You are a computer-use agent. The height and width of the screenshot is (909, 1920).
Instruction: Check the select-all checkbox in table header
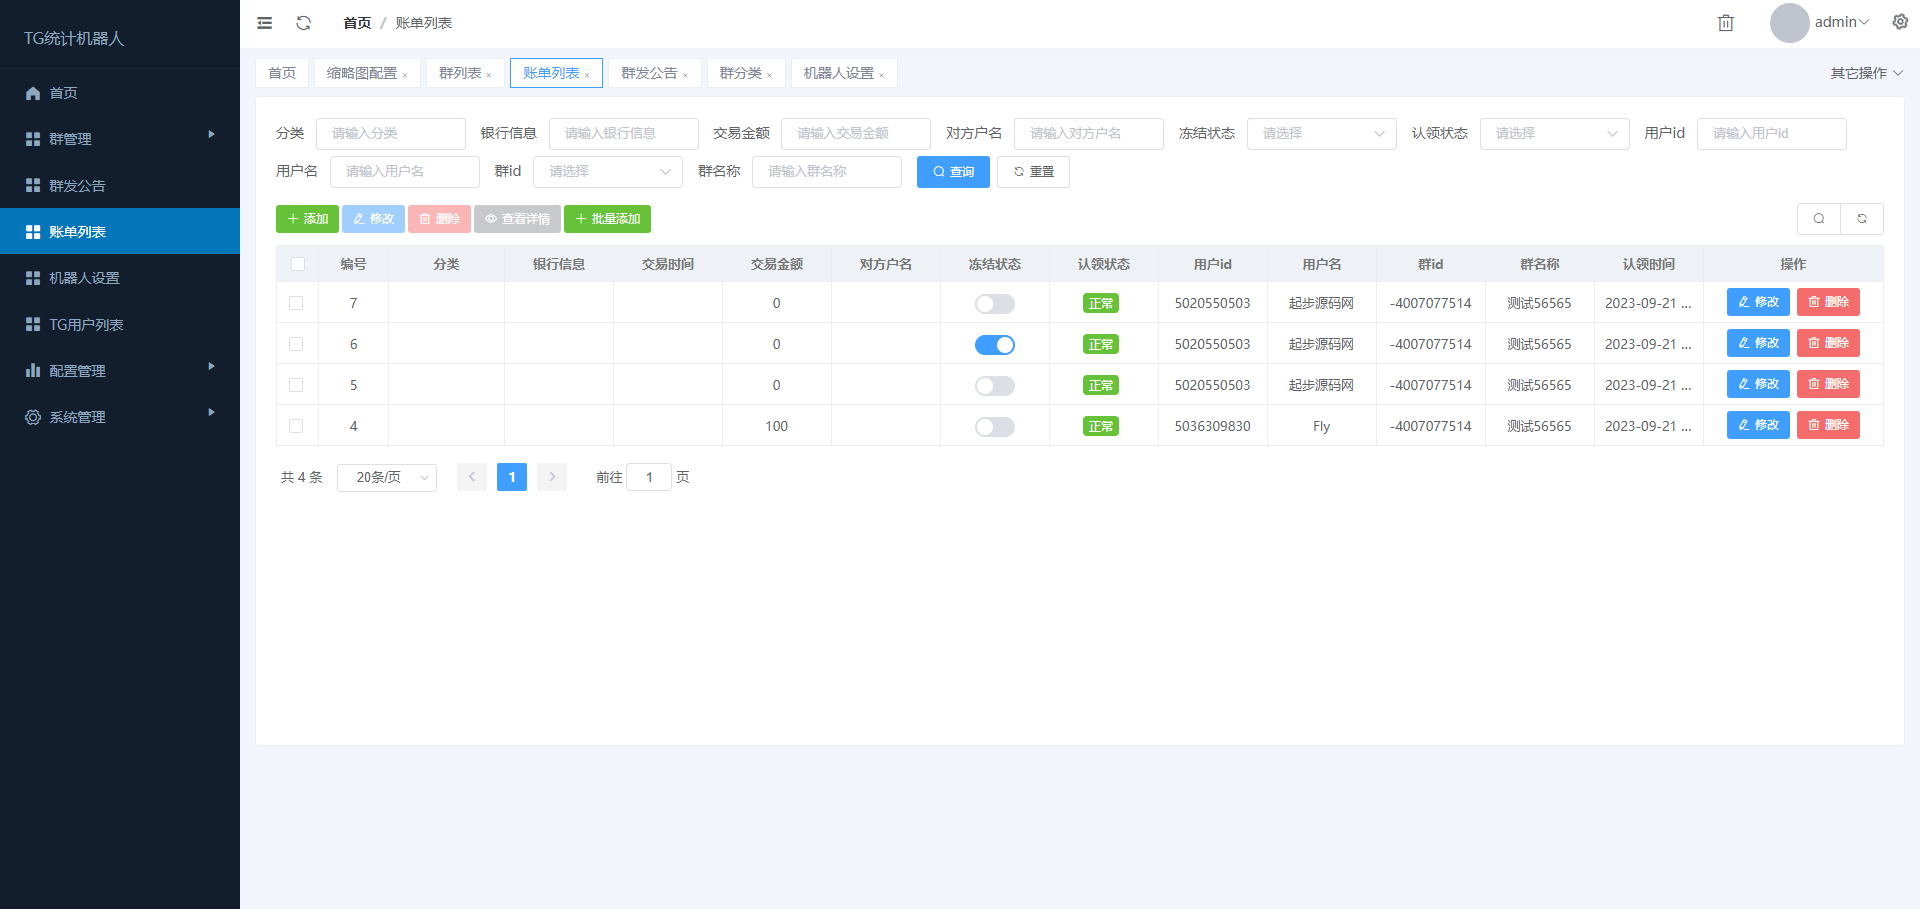298,264
